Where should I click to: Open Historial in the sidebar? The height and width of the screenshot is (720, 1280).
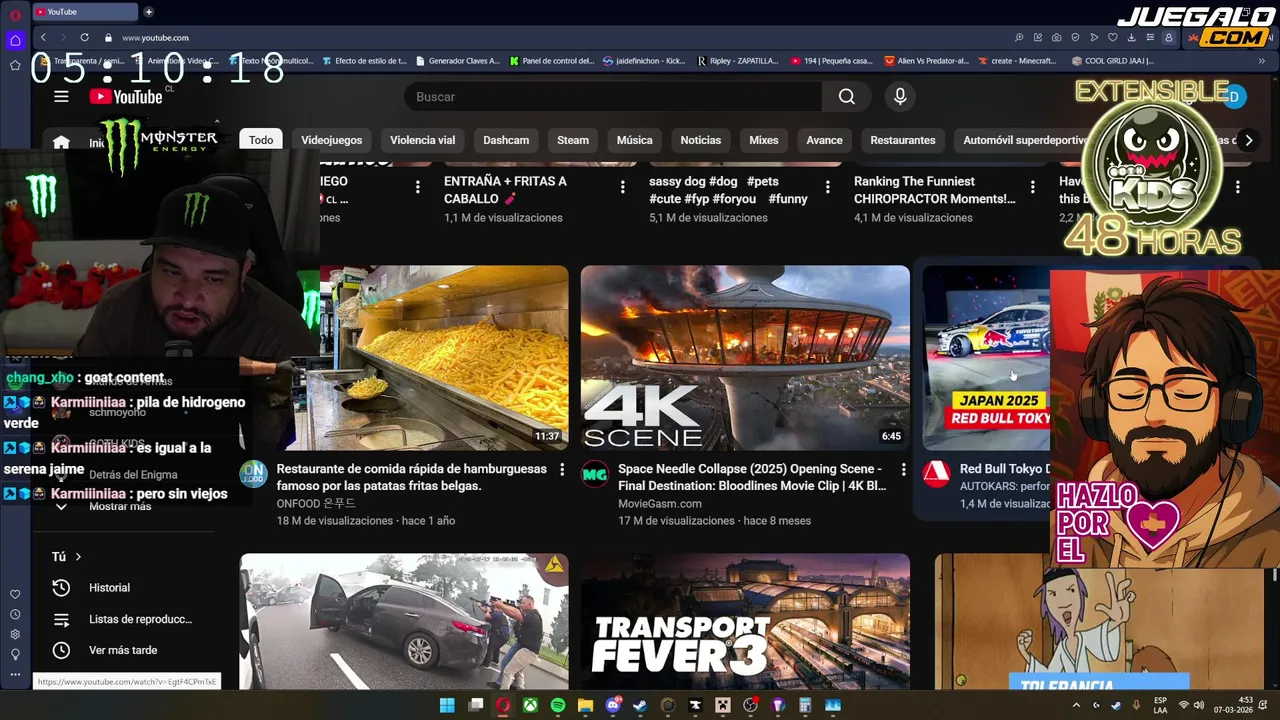click(109, 588)
